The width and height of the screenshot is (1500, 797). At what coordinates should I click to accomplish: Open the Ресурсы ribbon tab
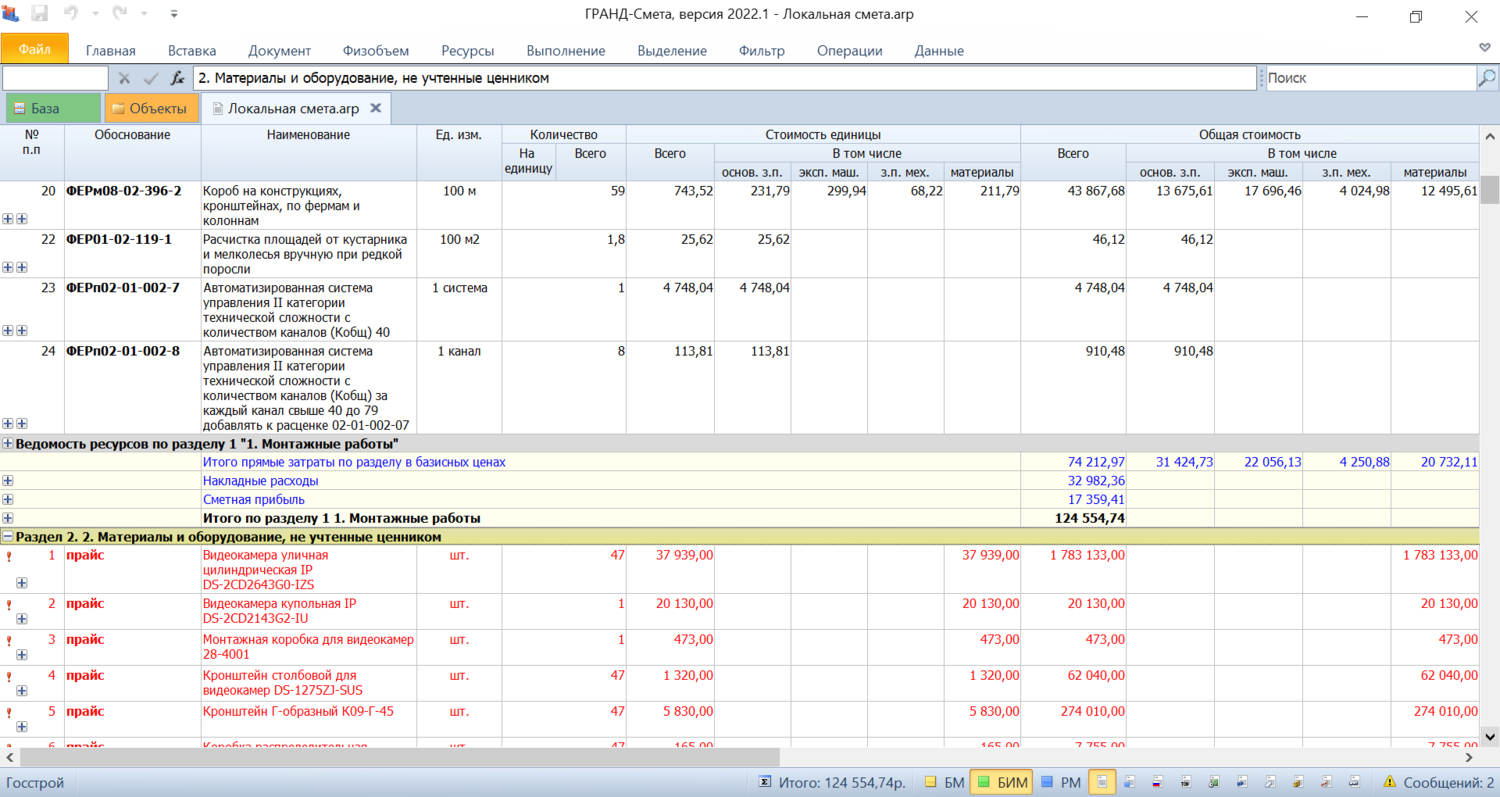467,51
